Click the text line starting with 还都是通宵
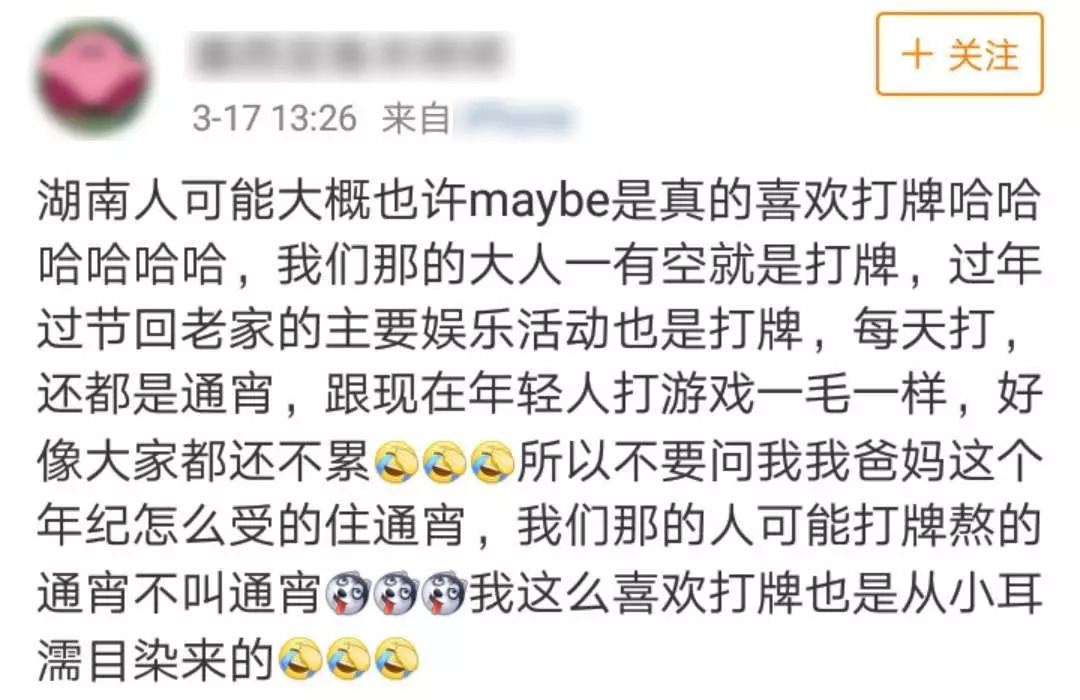The image size is (1080, 700). [x=539, y=395]
